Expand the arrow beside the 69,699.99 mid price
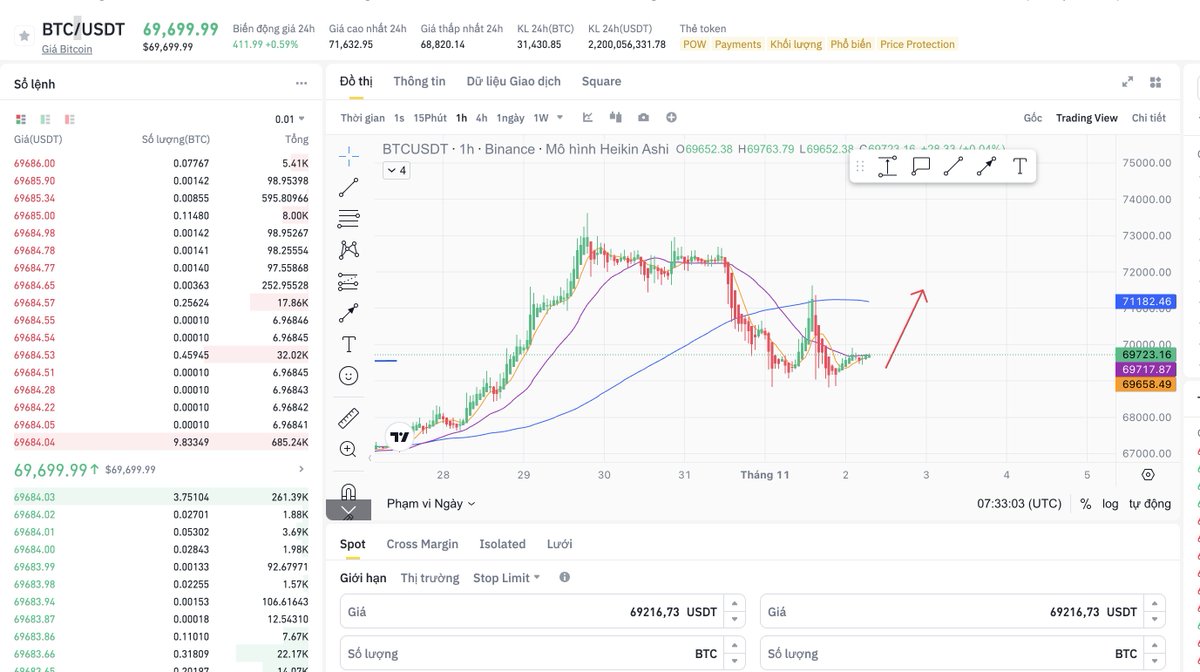Screen dimensions: 1200x672 (302, 469)
